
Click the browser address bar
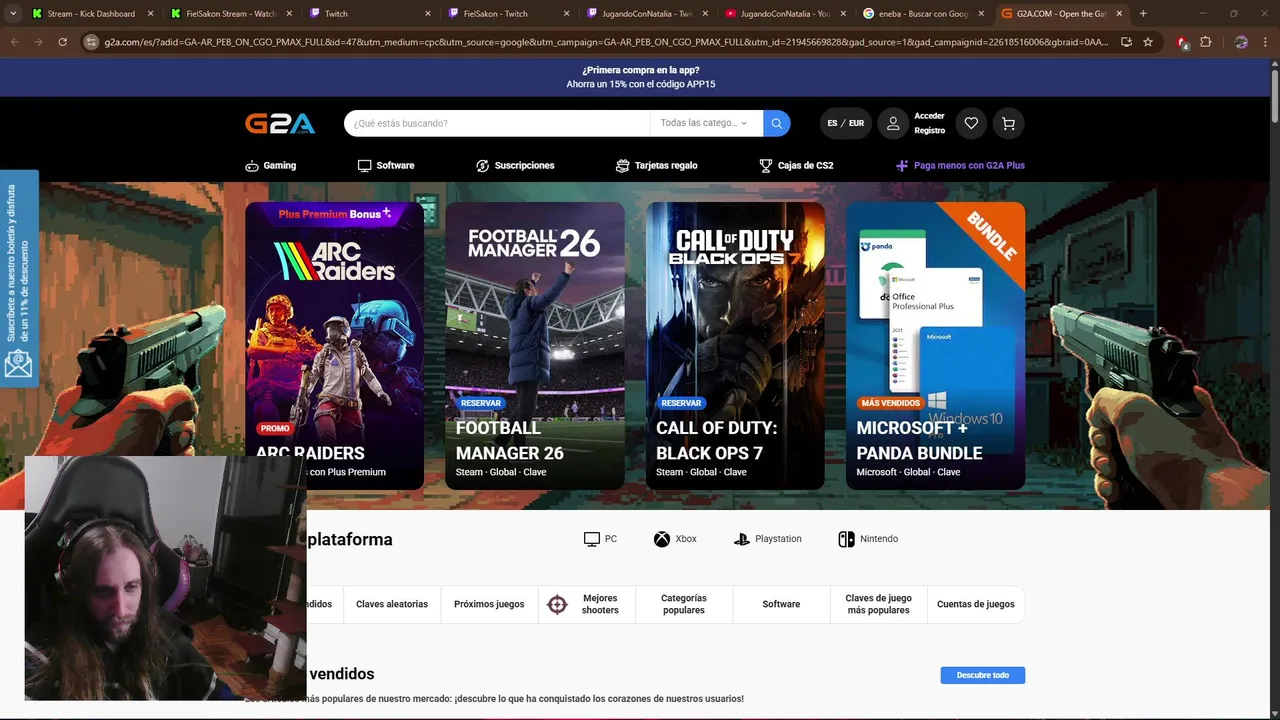click(x=605, y=42)
